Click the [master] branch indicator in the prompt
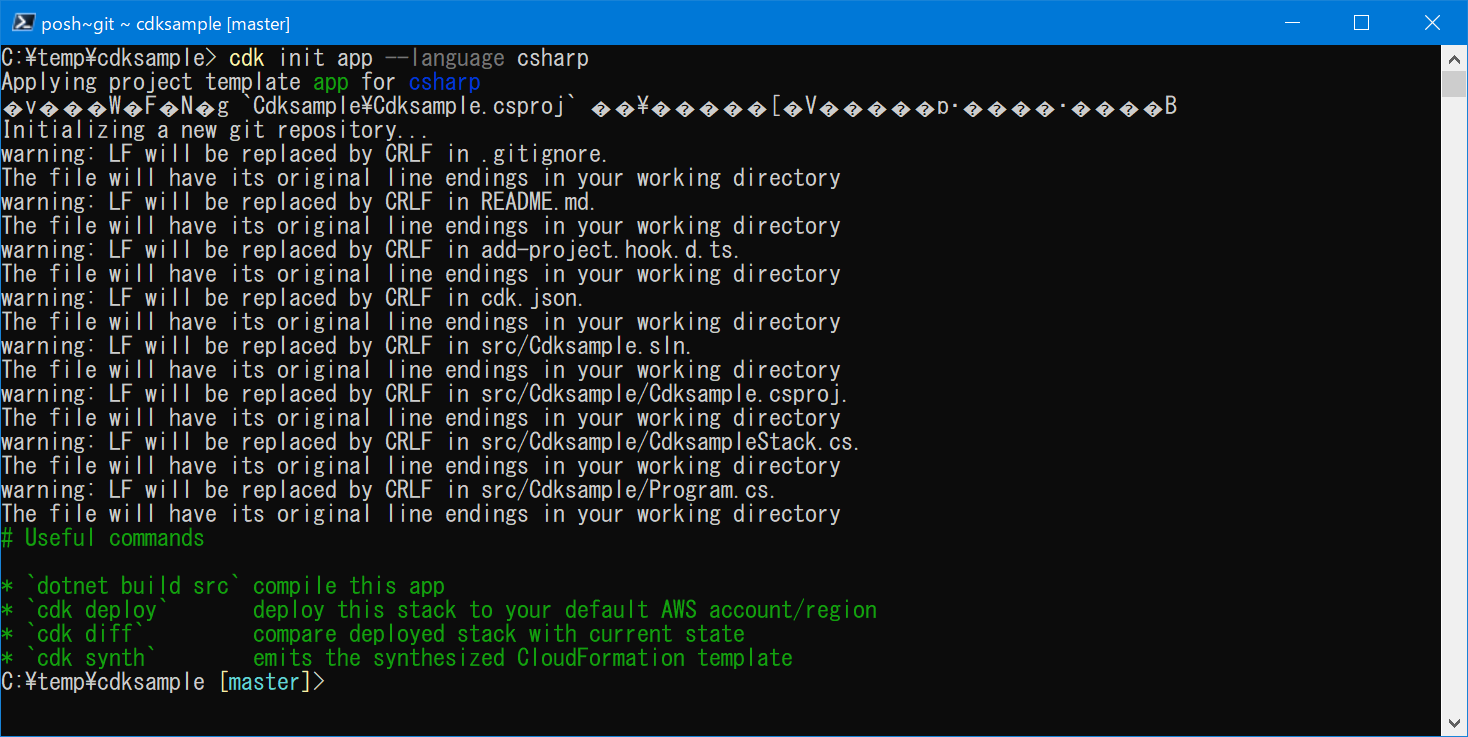Screen dimensions: 1468x737 (x=264, y=681)
